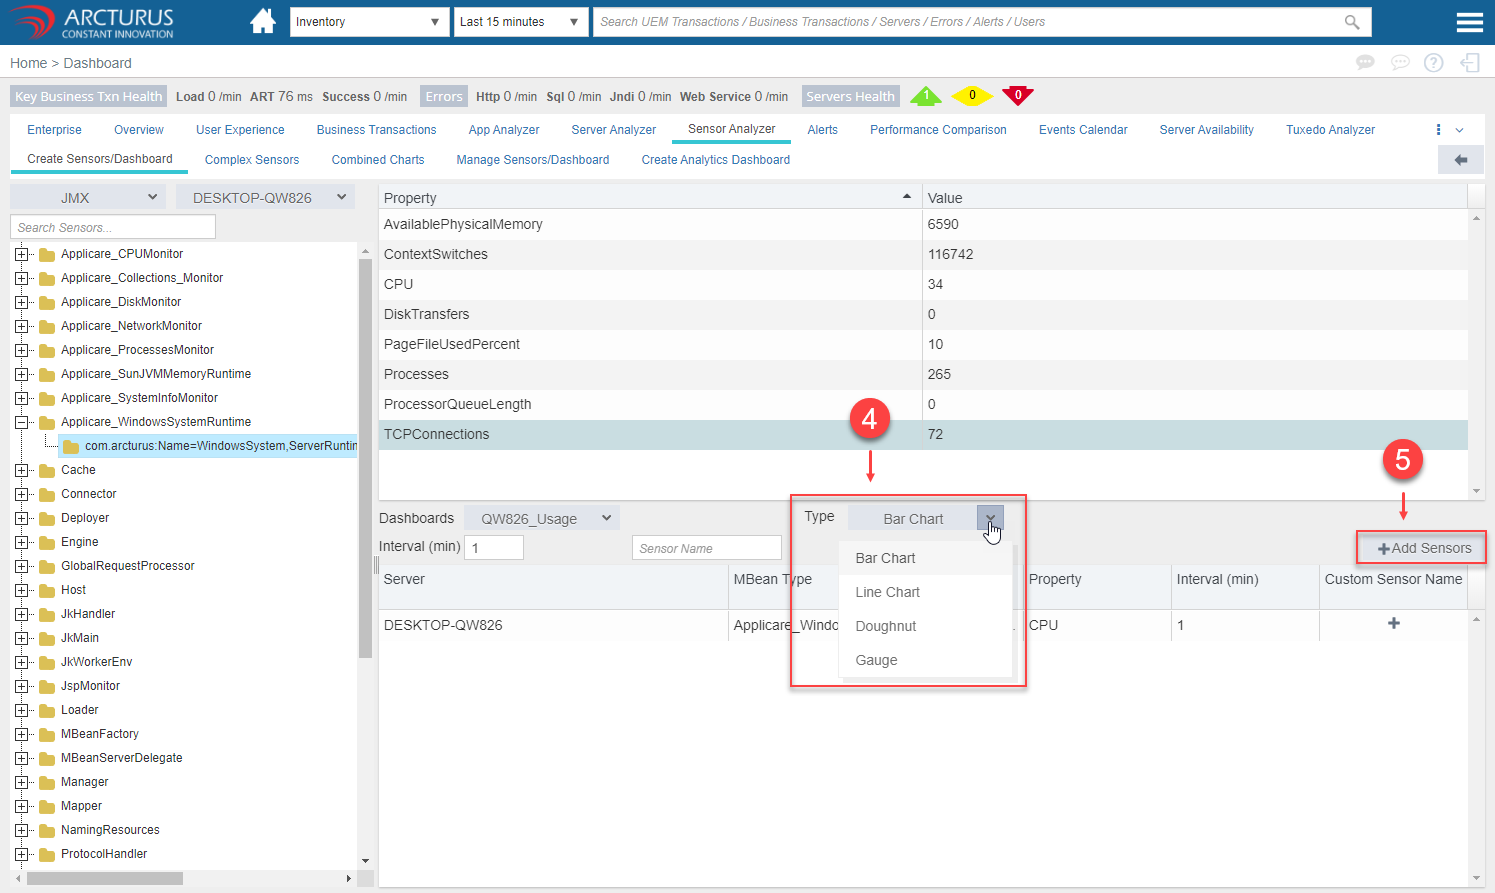Screen dimensions: 1495x893
Task: Open the hamburger menu icon
Action: click(1469, 22)
